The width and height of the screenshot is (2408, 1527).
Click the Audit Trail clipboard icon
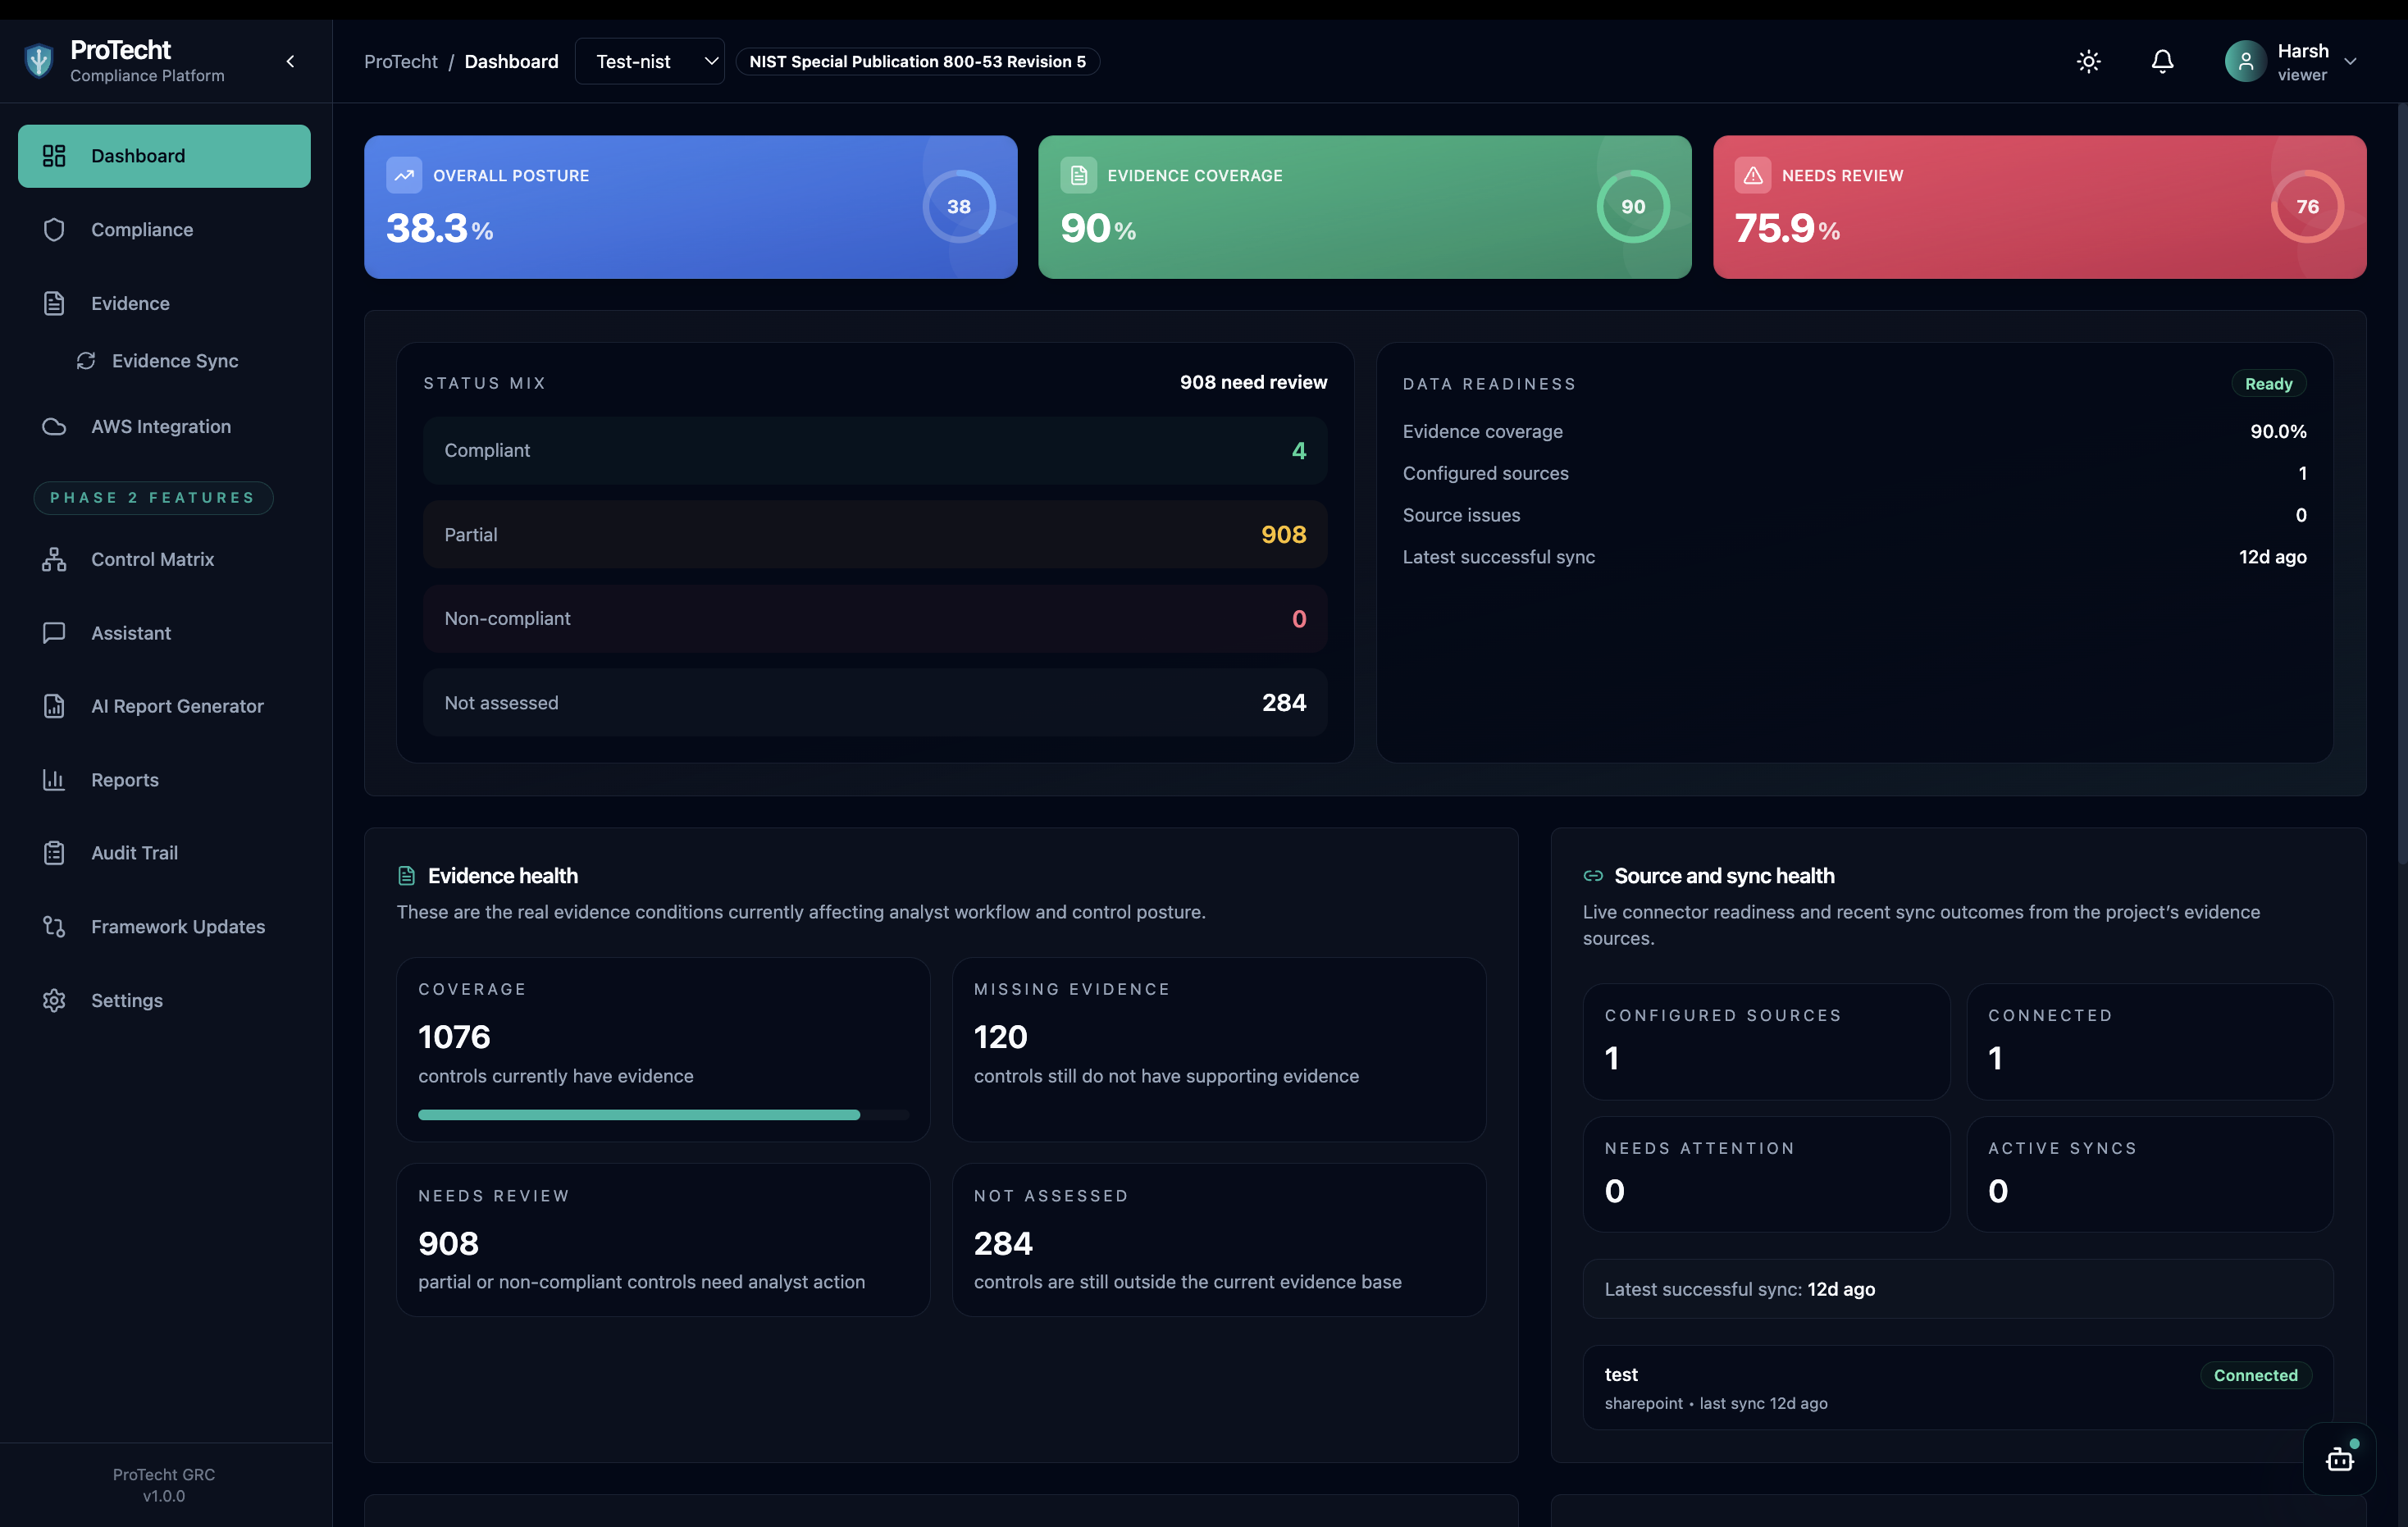[x=54, y=852]
